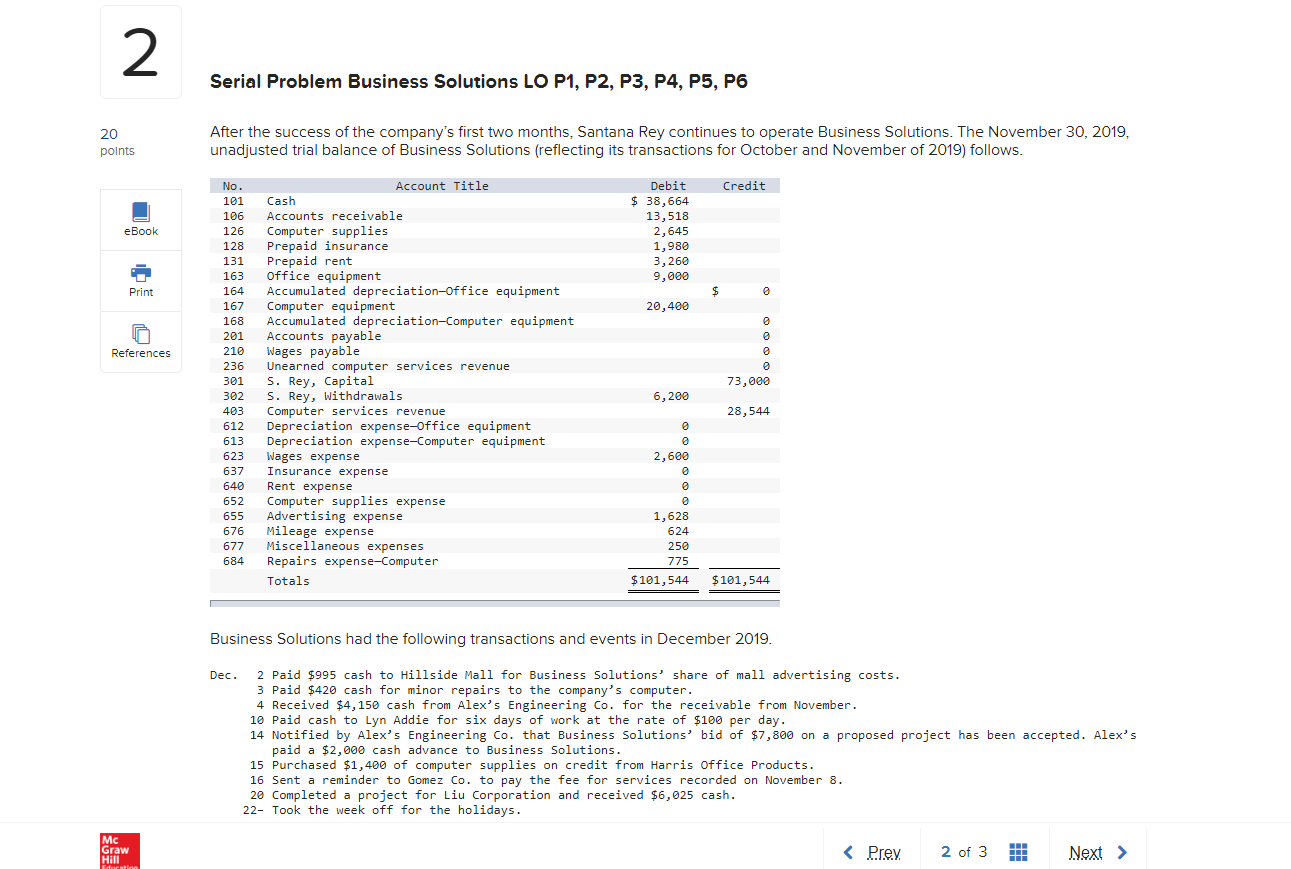Image resolution: width=1291 pixels, height=869 pixels.
Task: Click the horizontal scrollbar below the trial balance
Action: 494,601
